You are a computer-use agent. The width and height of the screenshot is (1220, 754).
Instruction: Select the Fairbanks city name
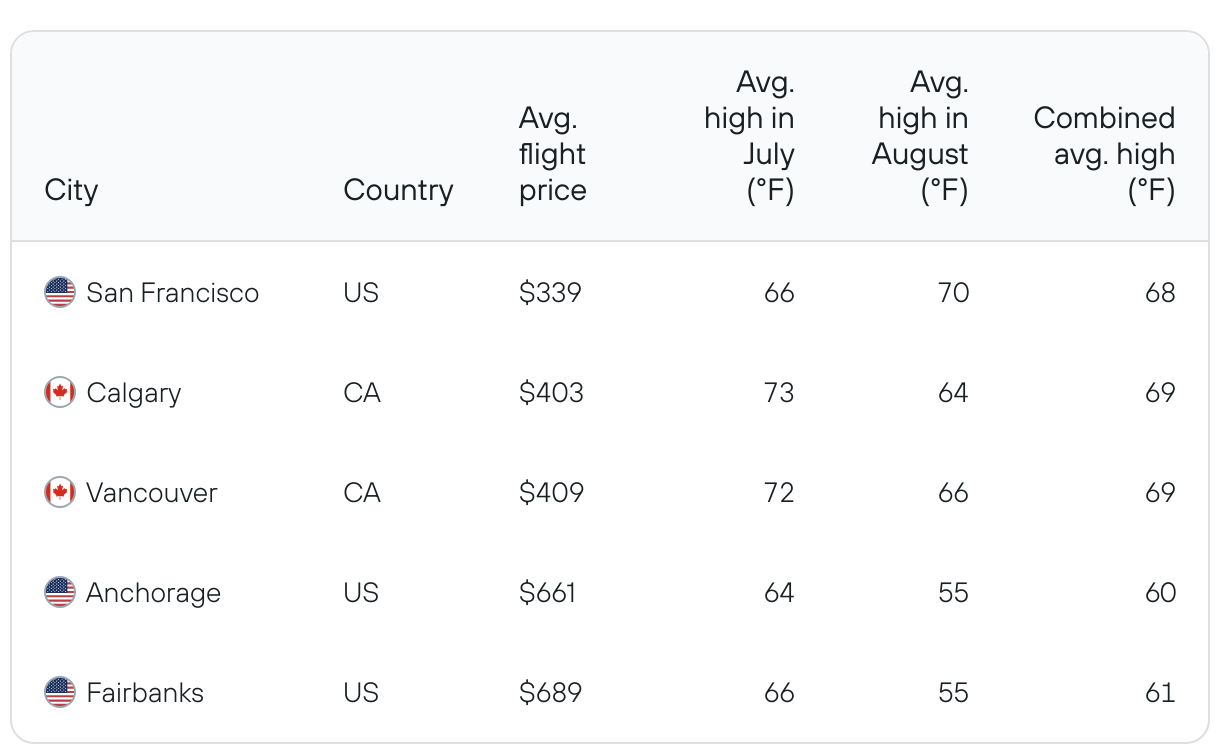145,693
